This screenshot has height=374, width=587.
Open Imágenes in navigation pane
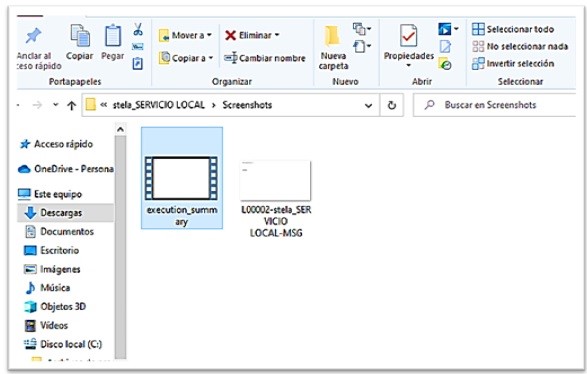[x=52, y=269]
